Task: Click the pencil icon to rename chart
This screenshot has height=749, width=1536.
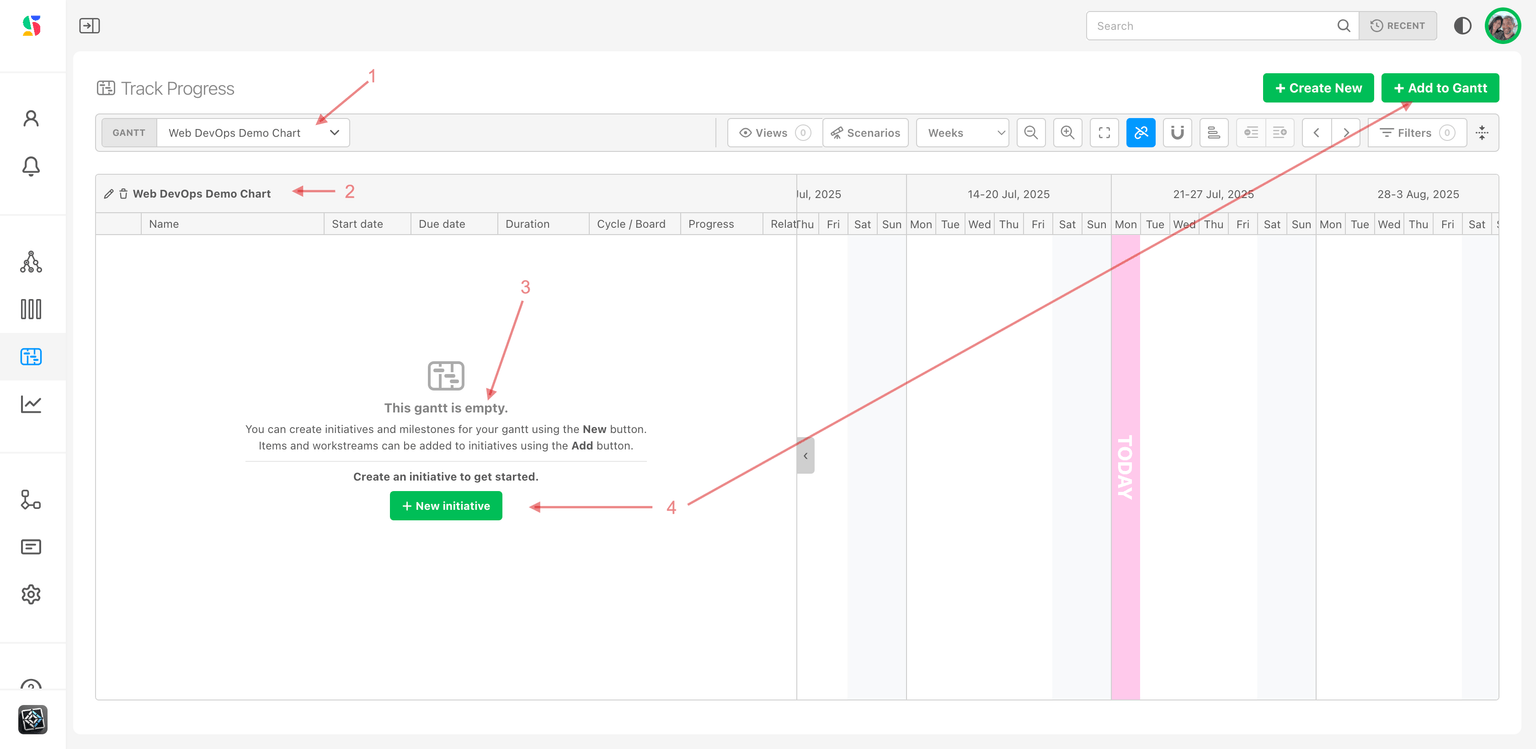Action: [x=109, y=194]
